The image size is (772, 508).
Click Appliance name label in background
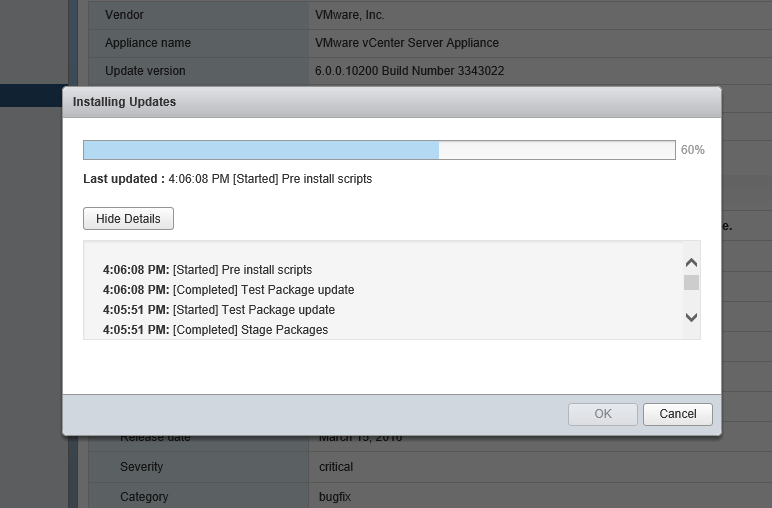(148, 43)
